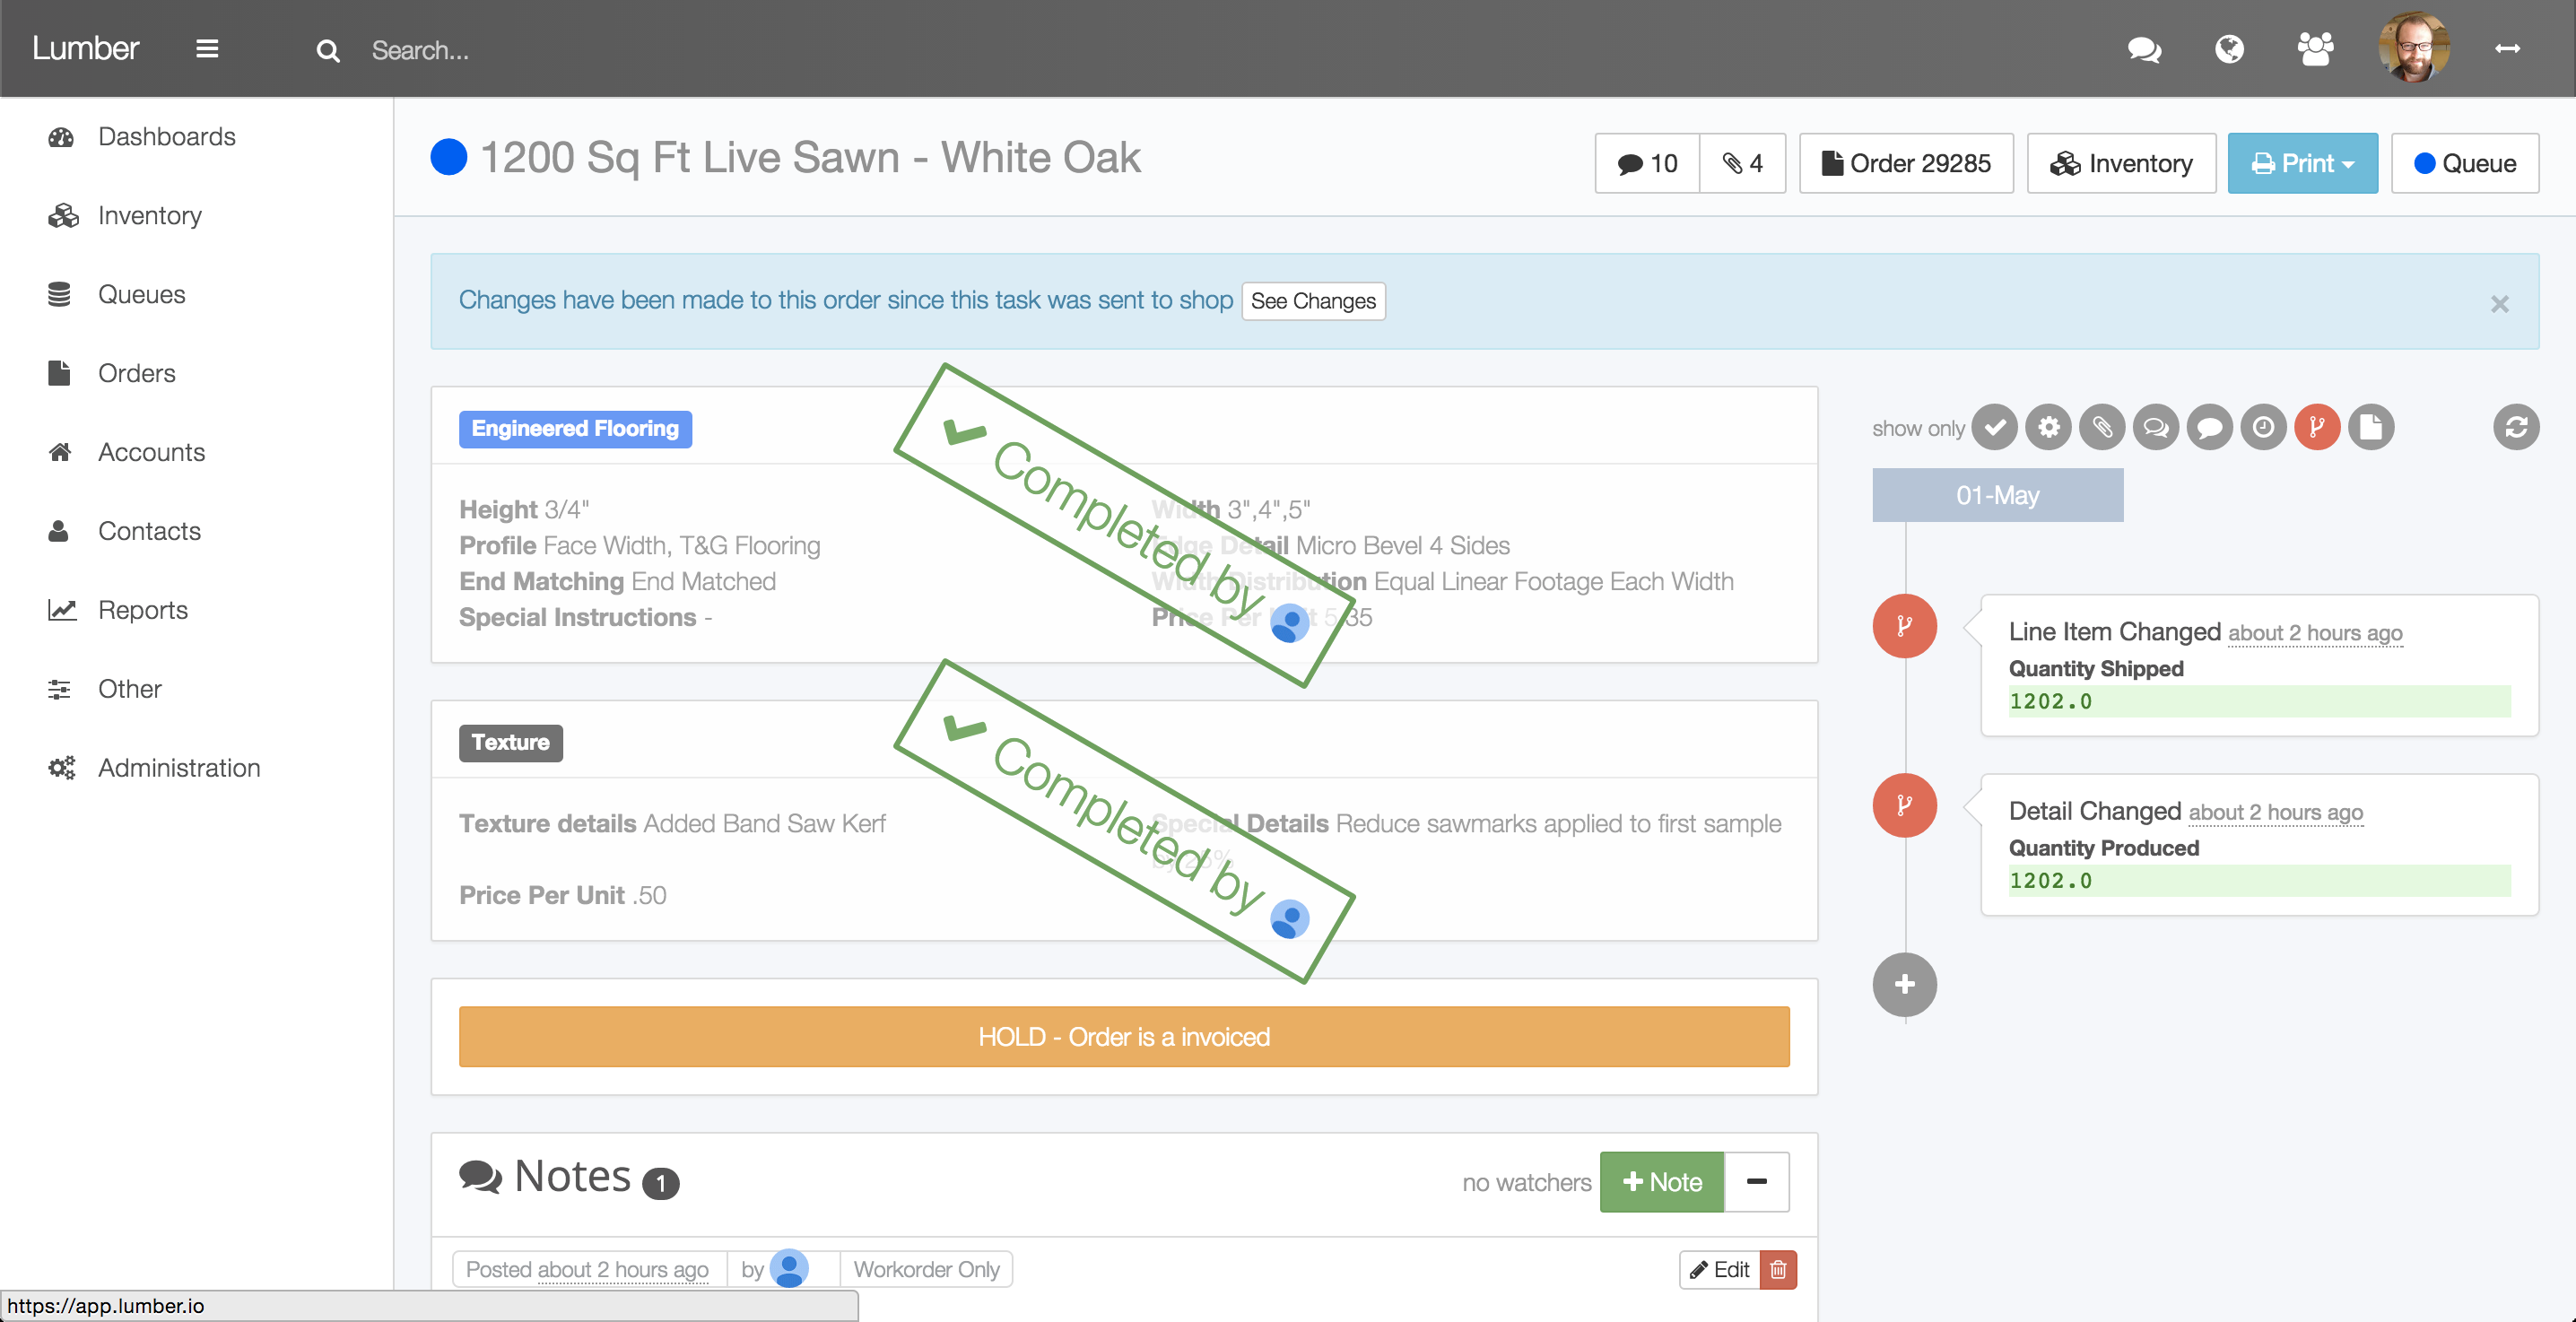Expand Other in sidebar
The width and height of the screenshot is (2576, 1322).
(x=129, y=690)
